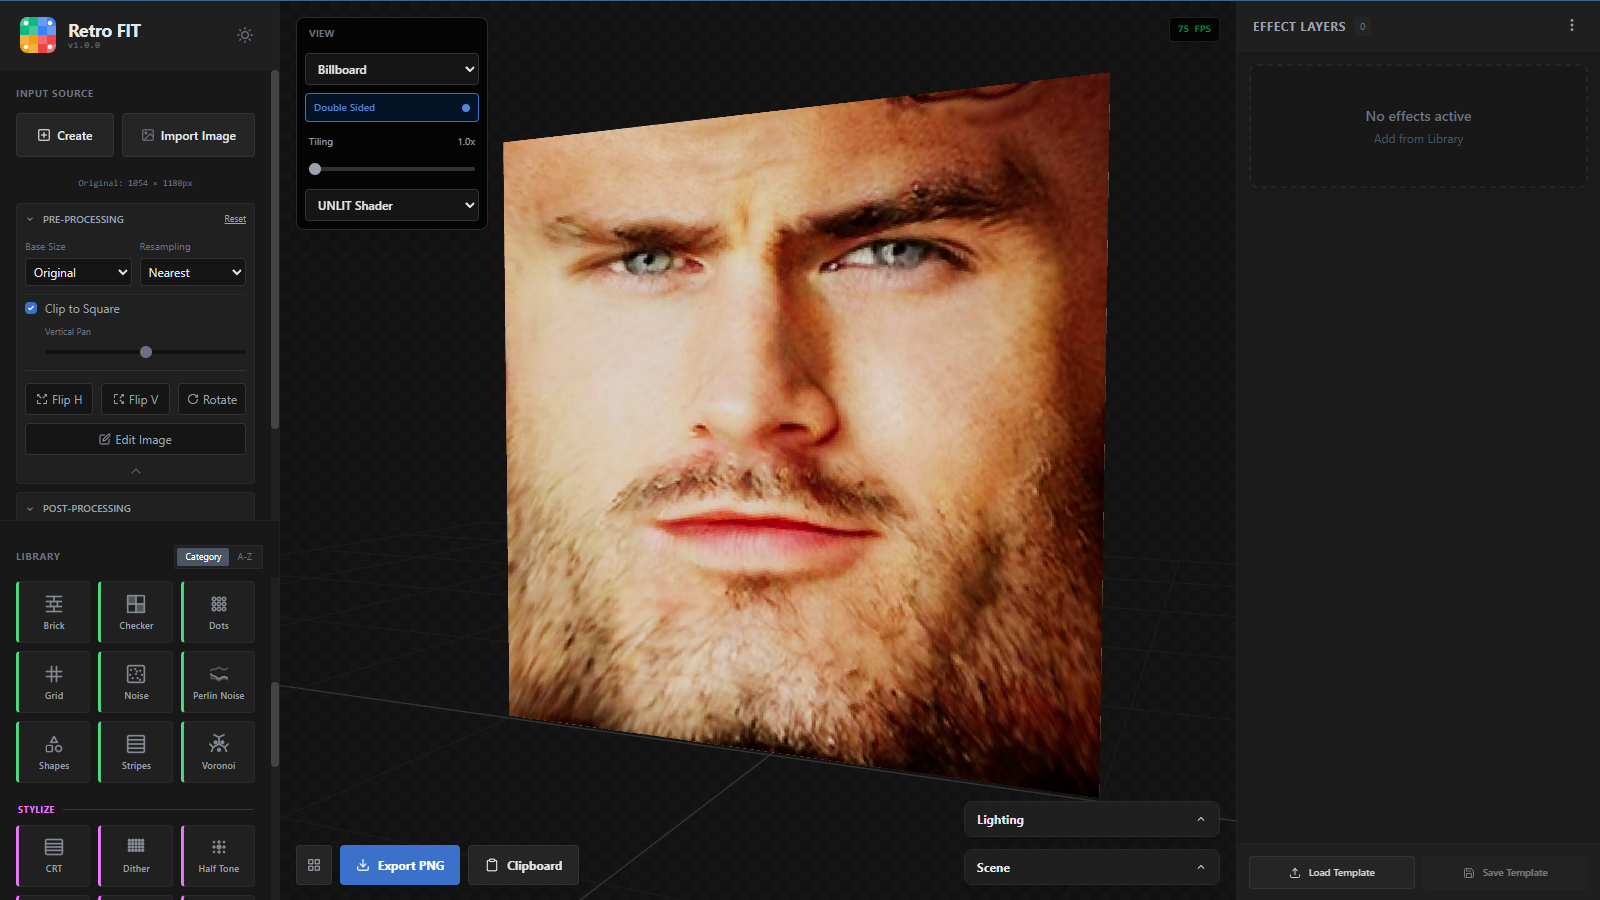Toggle the light/dark theme sun icon

[x=245, y=35]
